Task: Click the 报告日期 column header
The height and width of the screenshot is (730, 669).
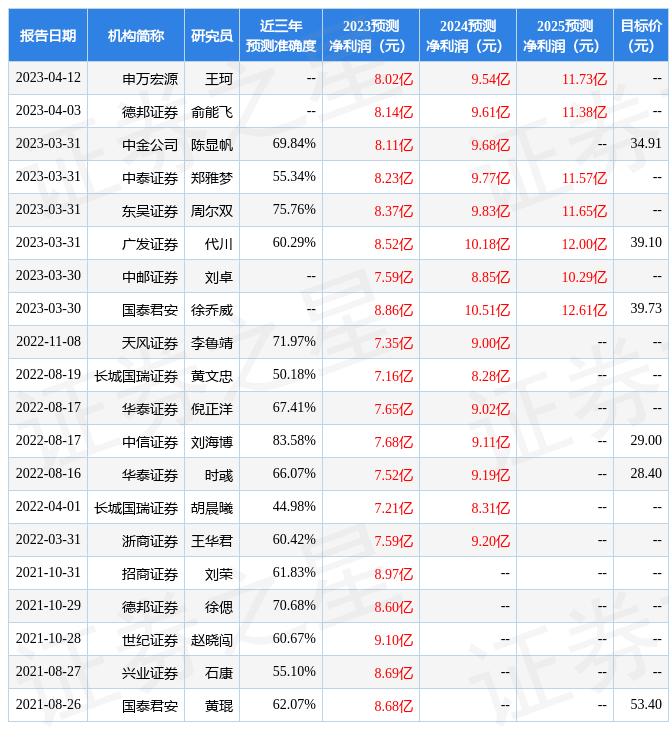Action: coord(48,36)
